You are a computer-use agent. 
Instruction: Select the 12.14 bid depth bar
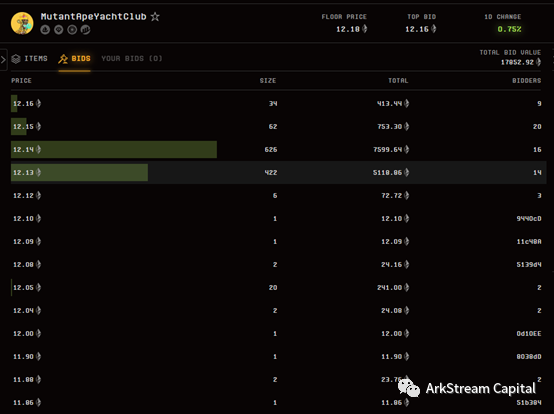(x=114, y=149)
